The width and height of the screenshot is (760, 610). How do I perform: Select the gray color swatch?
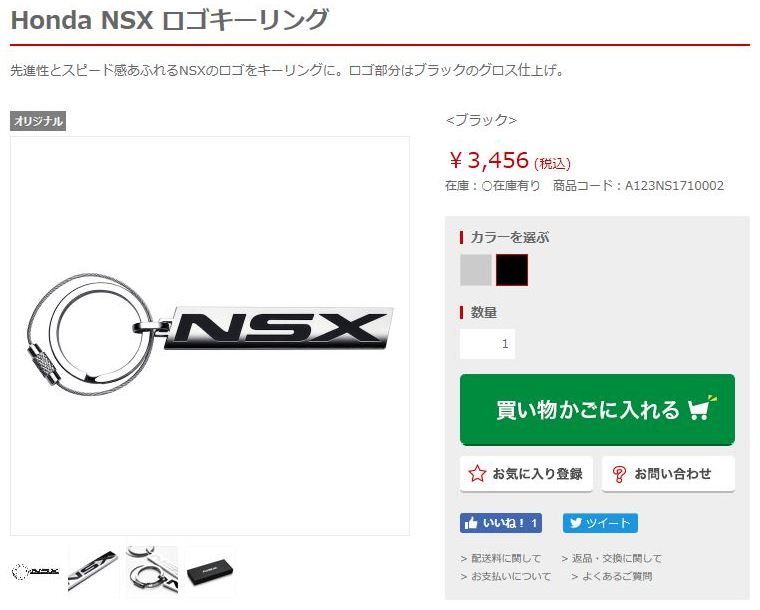(475, 270)
